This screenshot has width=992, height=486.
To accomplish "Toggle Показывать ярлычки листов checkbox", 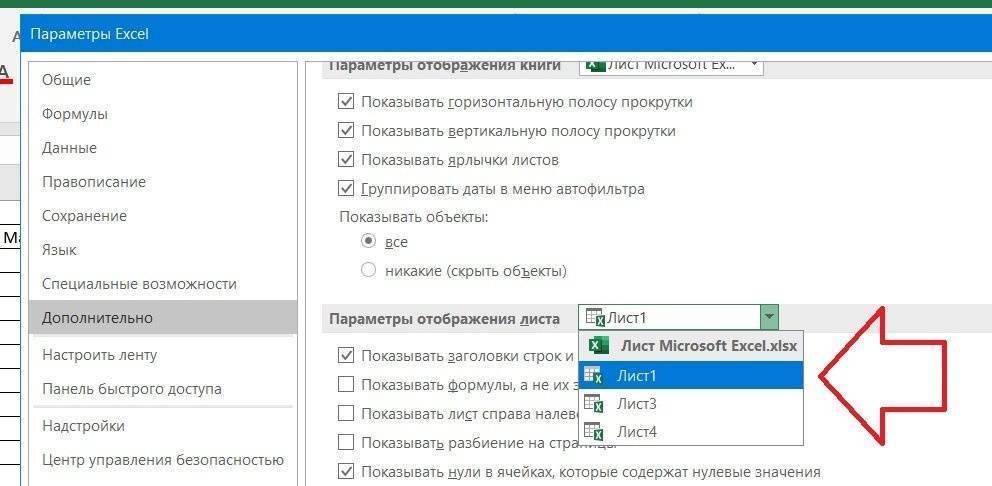I will (346, 160).
